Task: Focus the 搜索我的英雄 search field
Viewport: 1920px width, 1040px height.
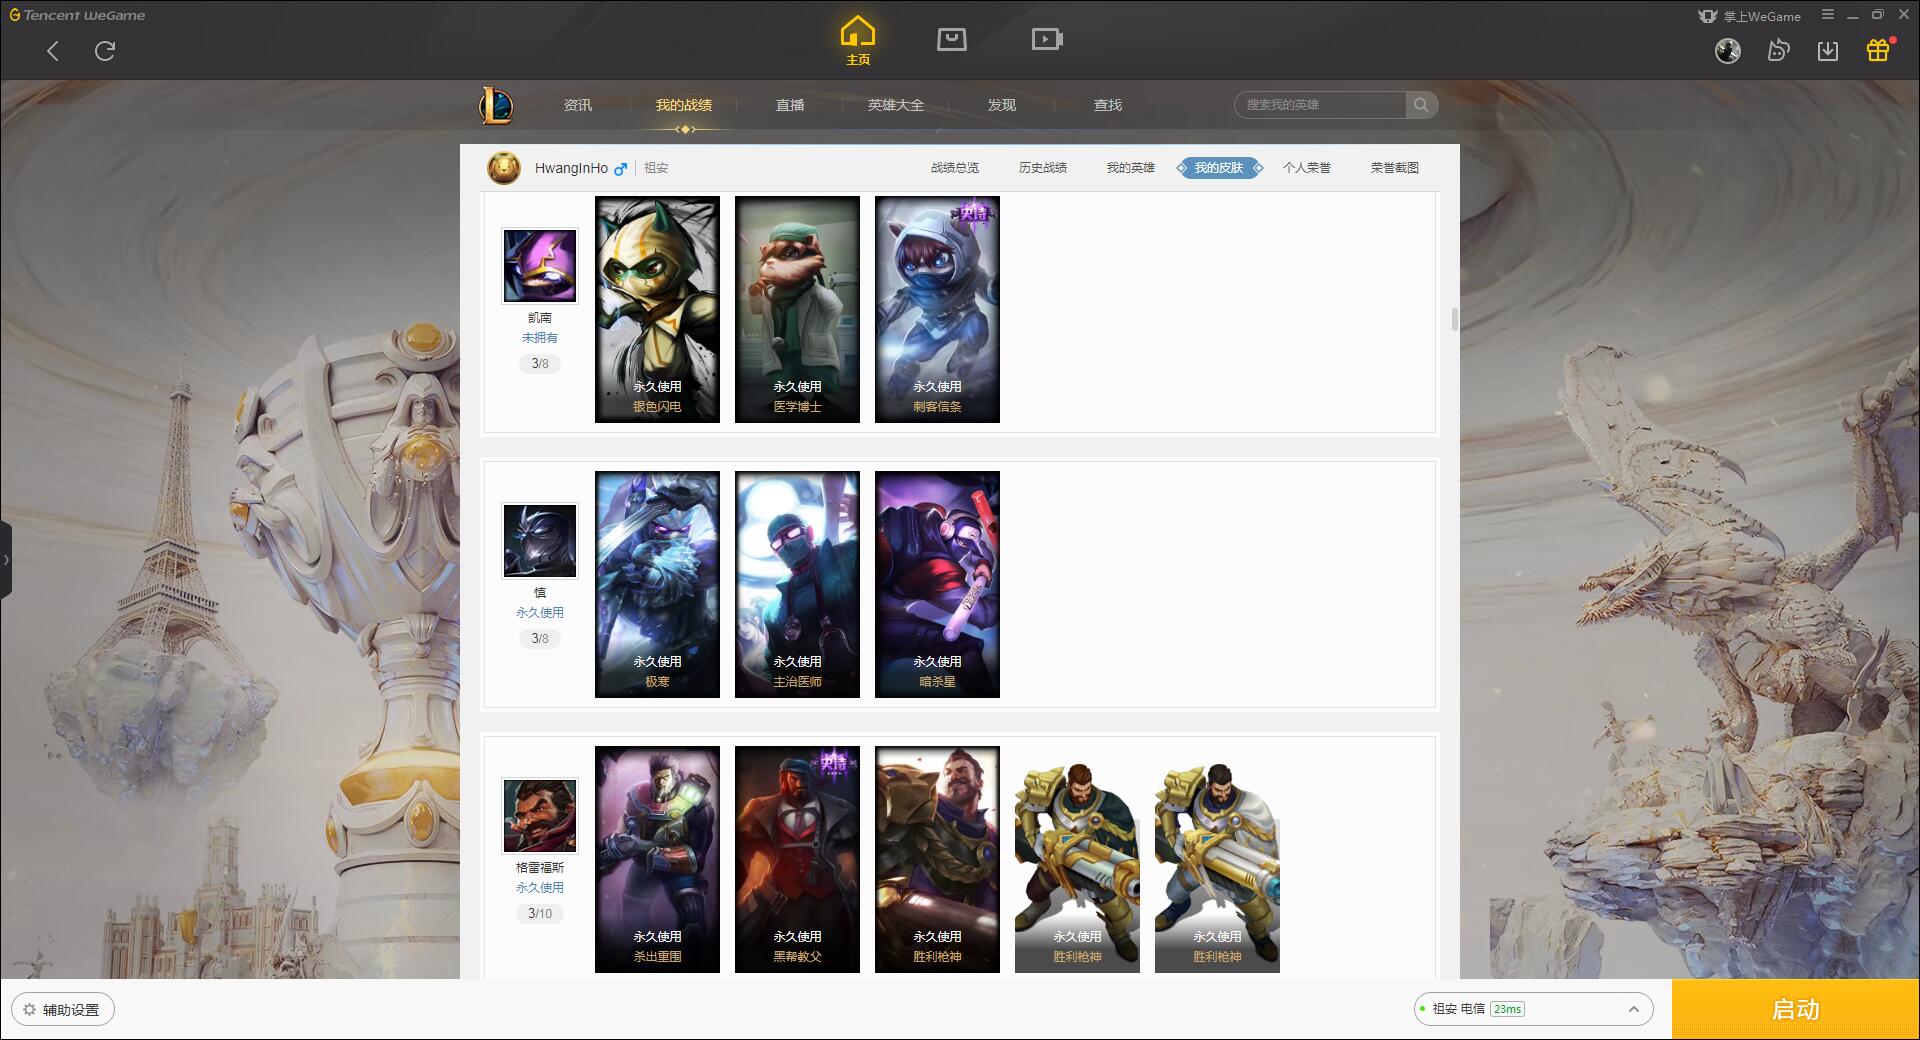Action: (x=1320, y=105)
